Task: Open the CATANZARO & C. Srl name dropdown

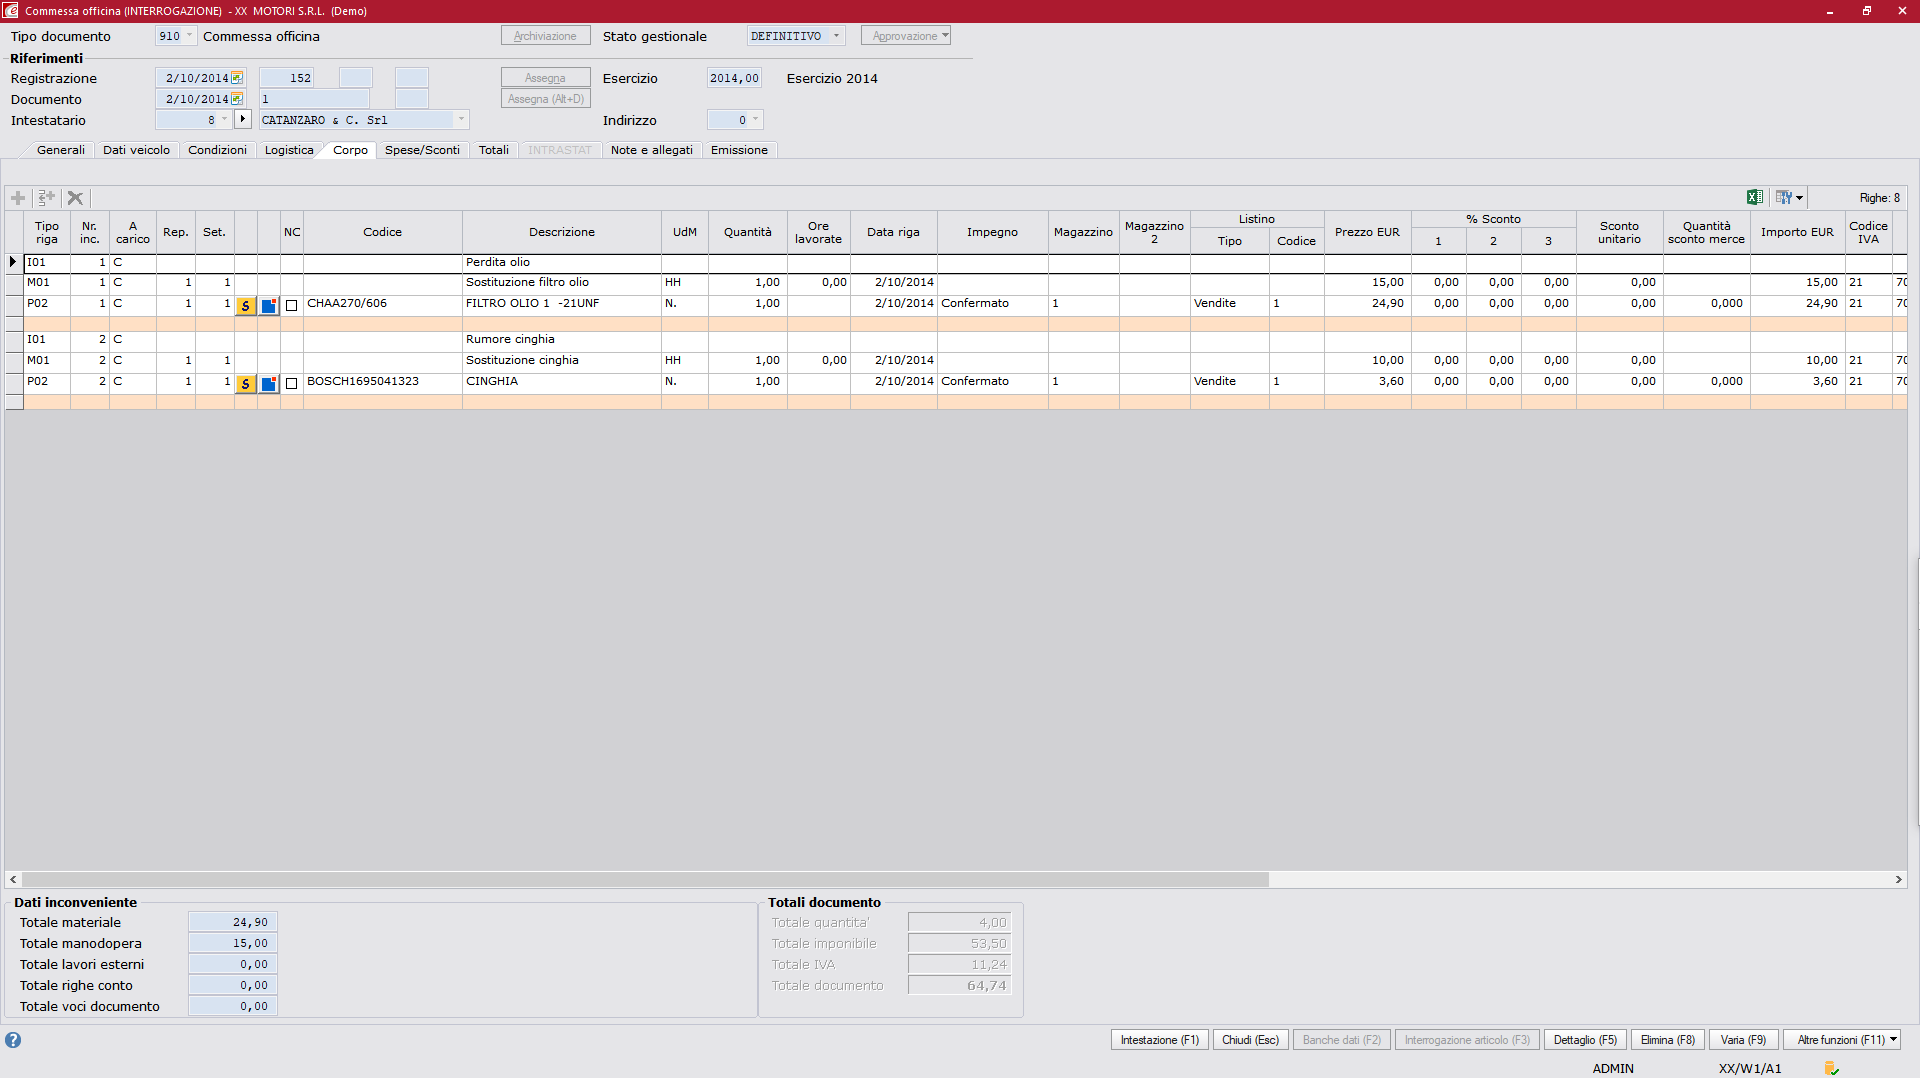Action: click(461, 120)
